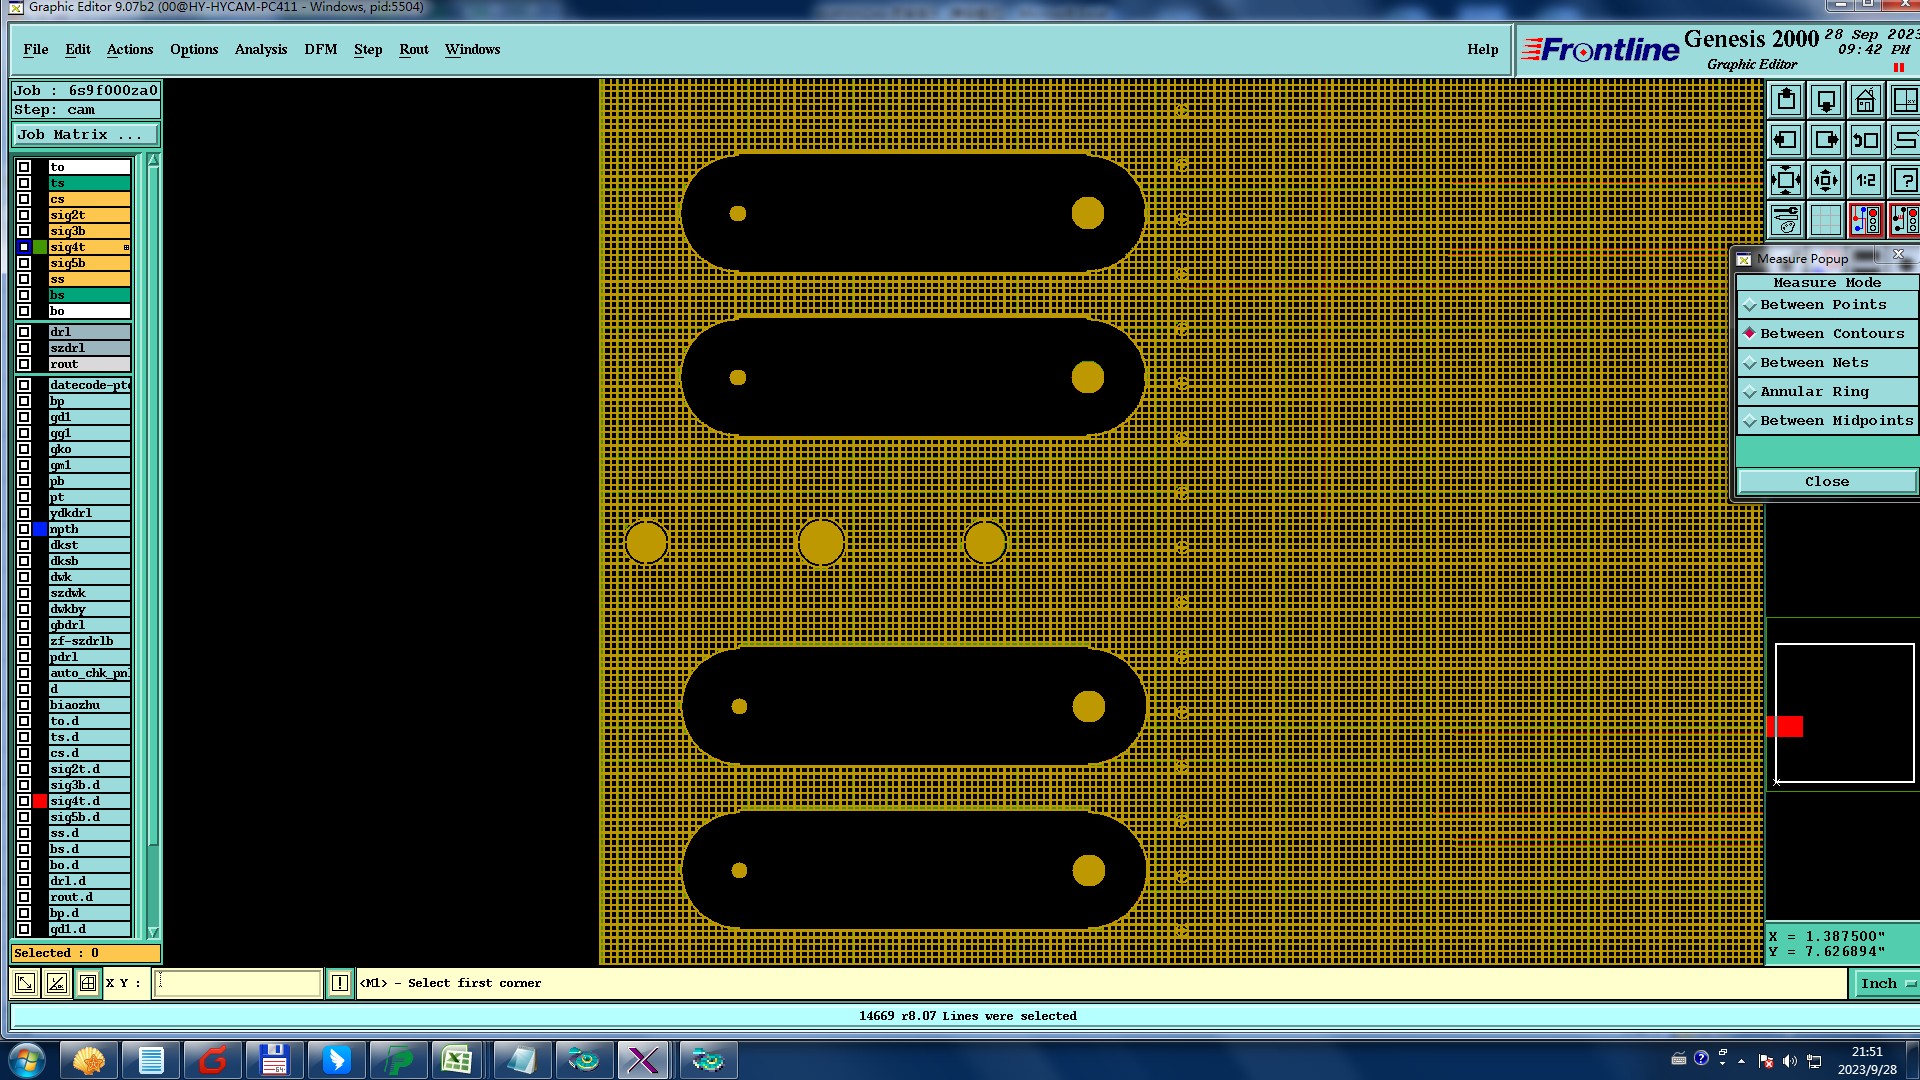The image size is (1920, 1080).
Task: Click the pan up arrow icon
Action: 1786,101
